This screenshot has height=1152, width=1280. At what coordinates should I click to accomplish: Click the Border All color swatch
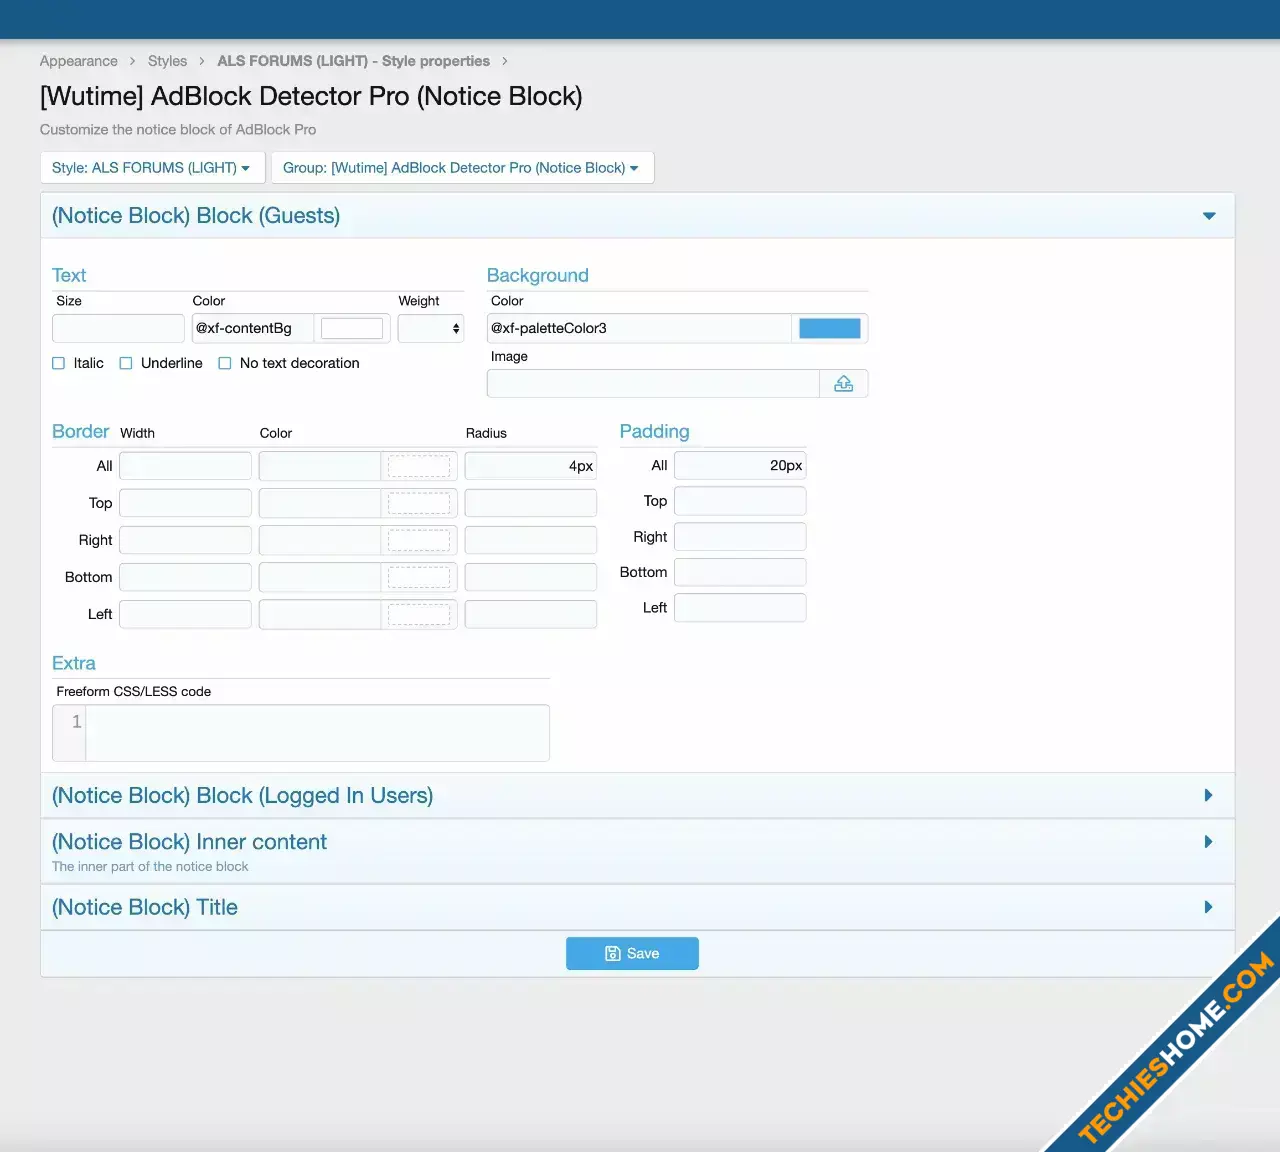click(419, 466)
